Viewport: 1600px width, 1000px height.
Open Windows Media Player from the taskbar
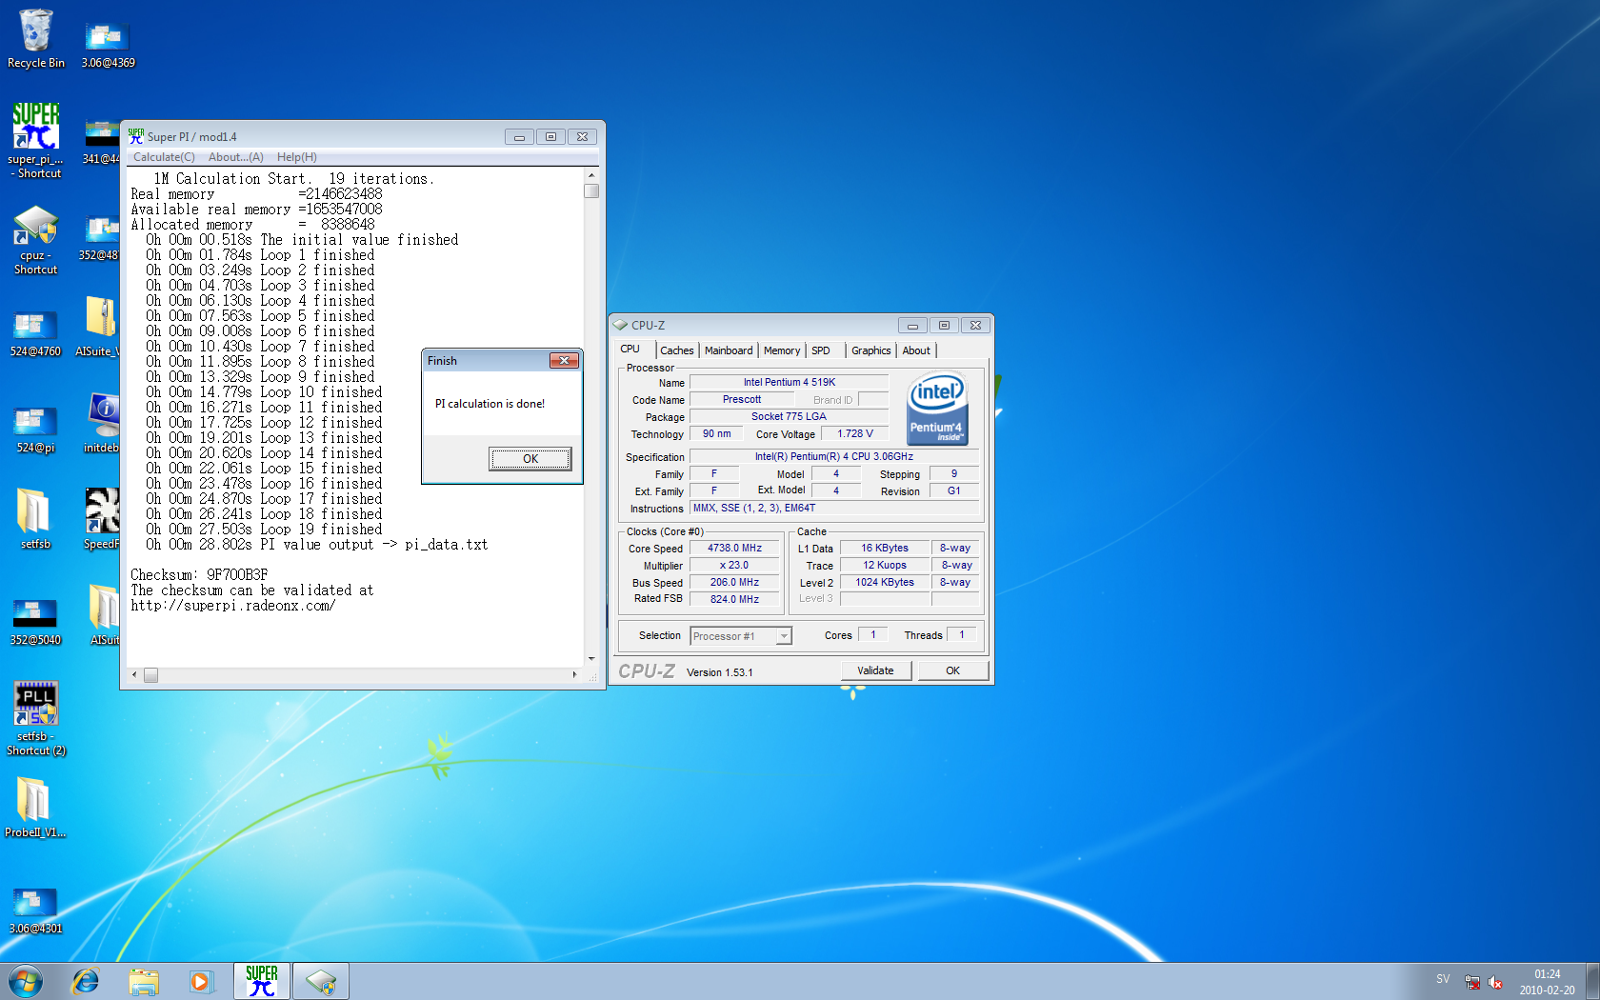(200, 982)
